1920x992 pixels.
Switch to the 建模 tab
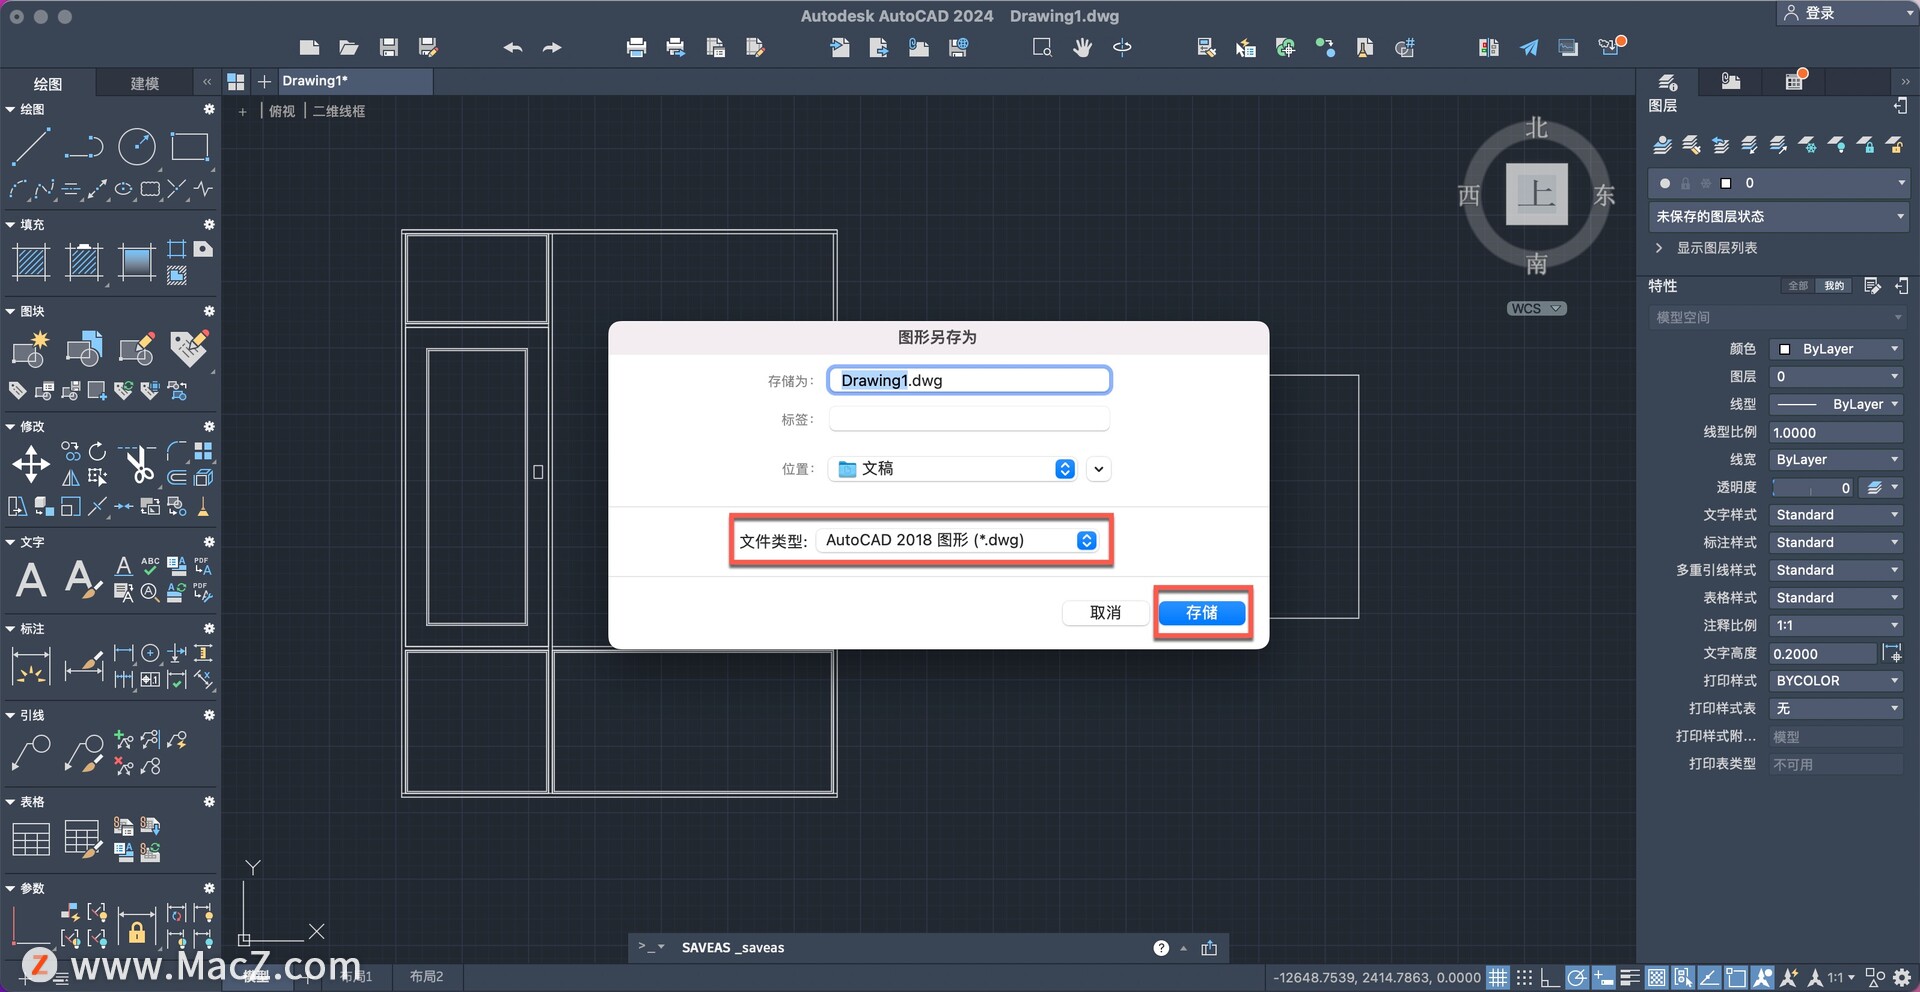tap(145, 83)
